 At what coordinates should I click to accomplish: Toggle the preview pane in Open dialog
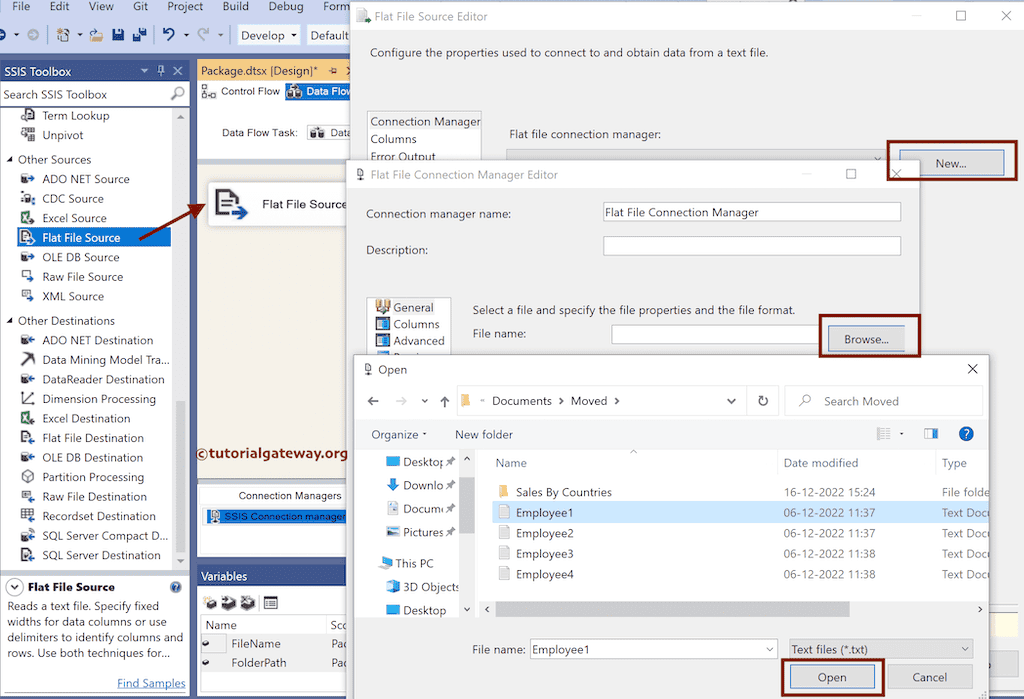pos(930,433)
